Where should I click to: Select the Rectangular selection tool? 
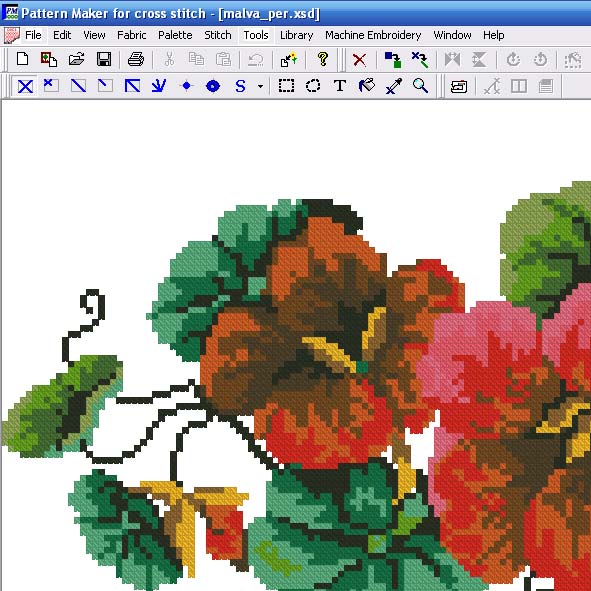coord(286,86)
